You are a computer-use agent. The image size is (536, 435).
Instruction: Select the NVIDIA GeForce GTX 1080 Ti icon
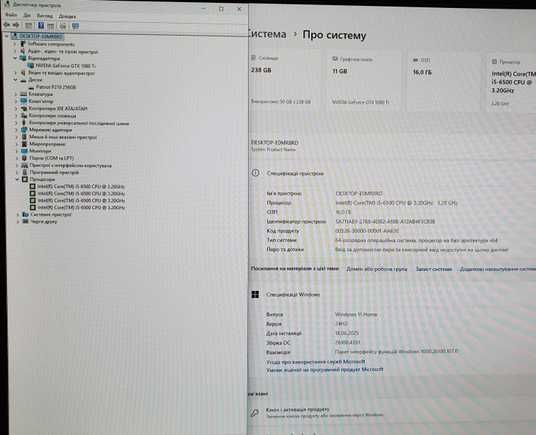click(31, 66)
